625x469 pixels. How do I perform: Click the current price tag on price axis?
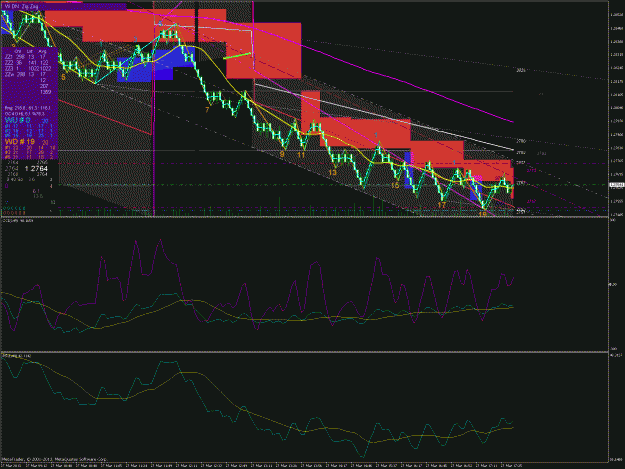(616, 185)
